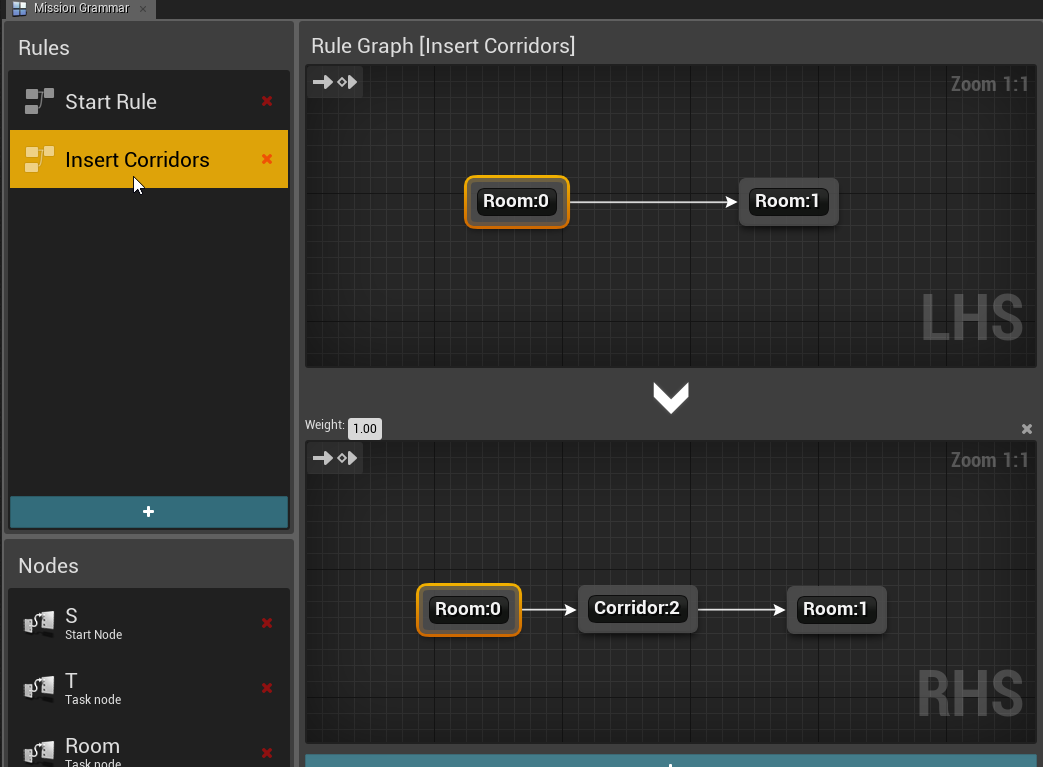Click the S Start Node icon
This screenshot has height=767, width=1043.
pyautogui.click(x=38, y=624)
